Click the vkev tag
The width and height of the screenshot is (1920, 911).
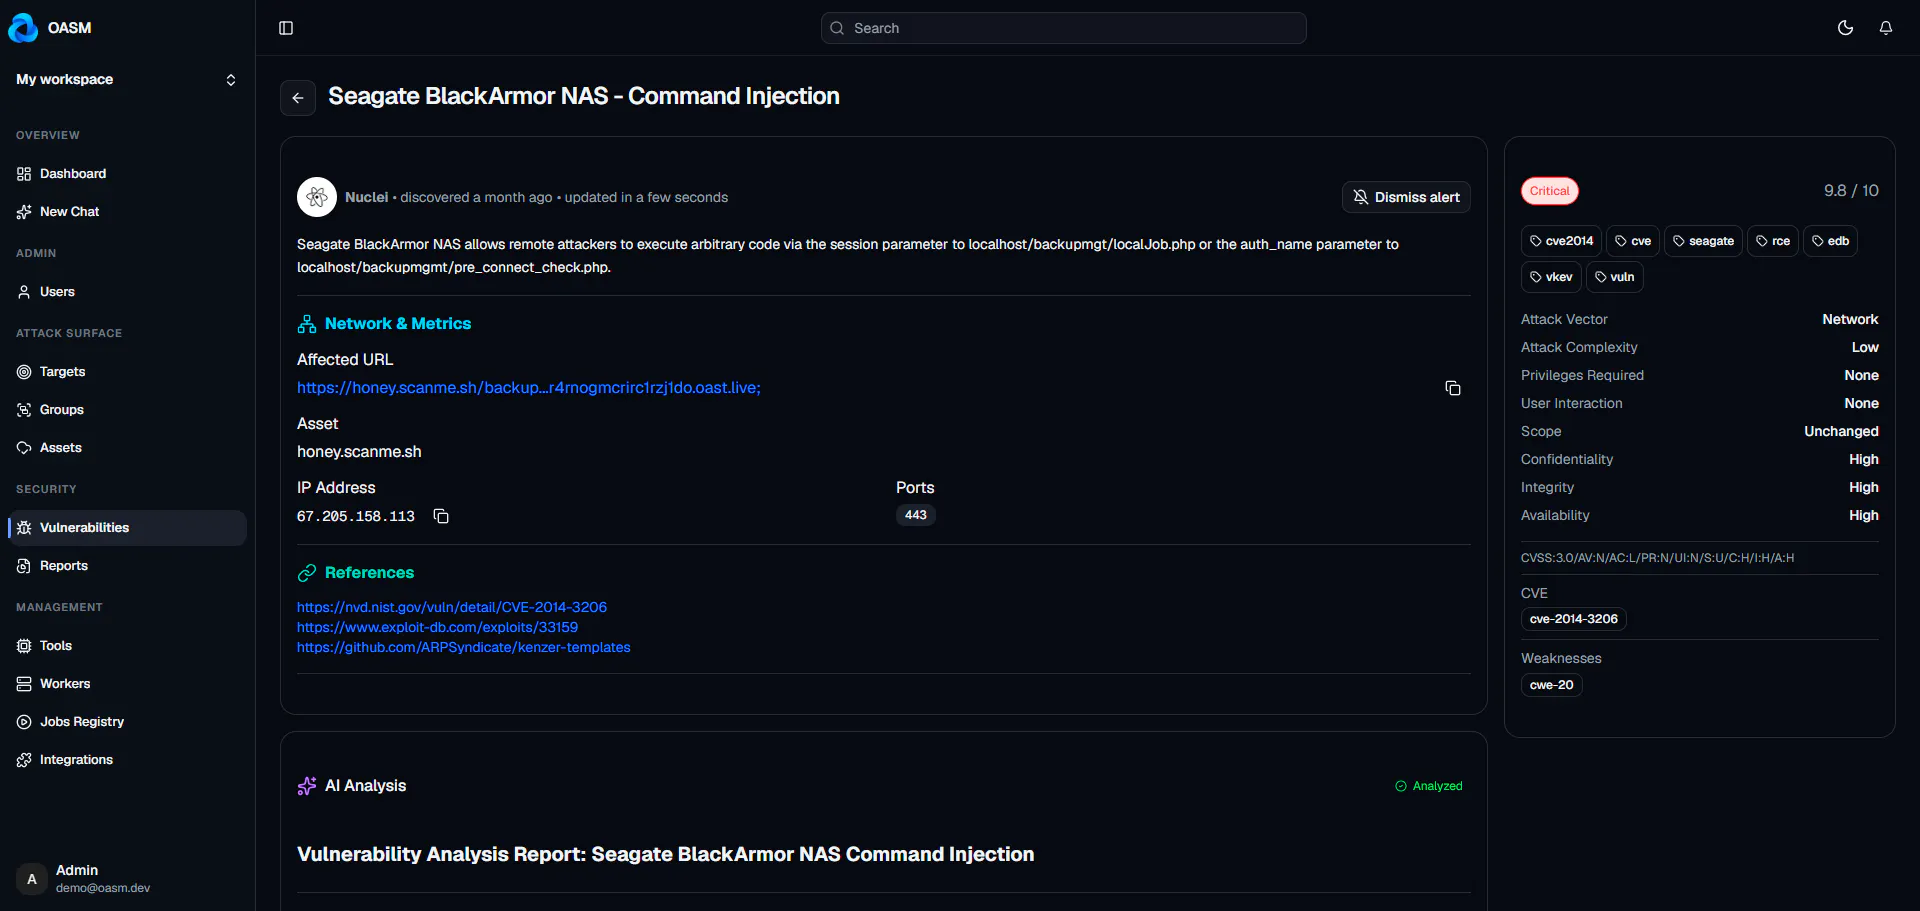1551,277
